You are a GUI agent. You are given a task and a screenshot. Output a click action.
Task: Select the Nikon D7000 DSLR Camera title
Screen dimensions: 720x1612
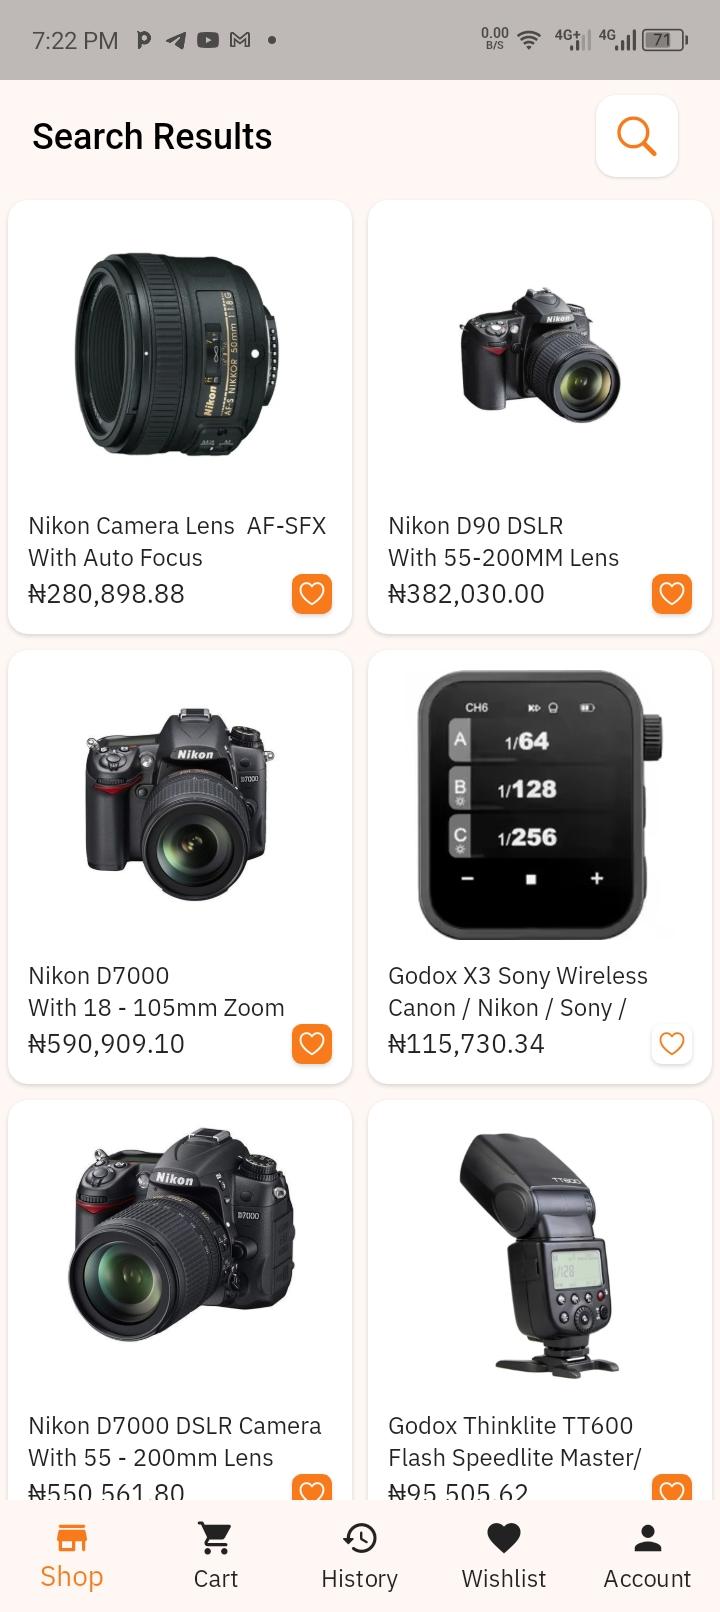point(175,1426)
